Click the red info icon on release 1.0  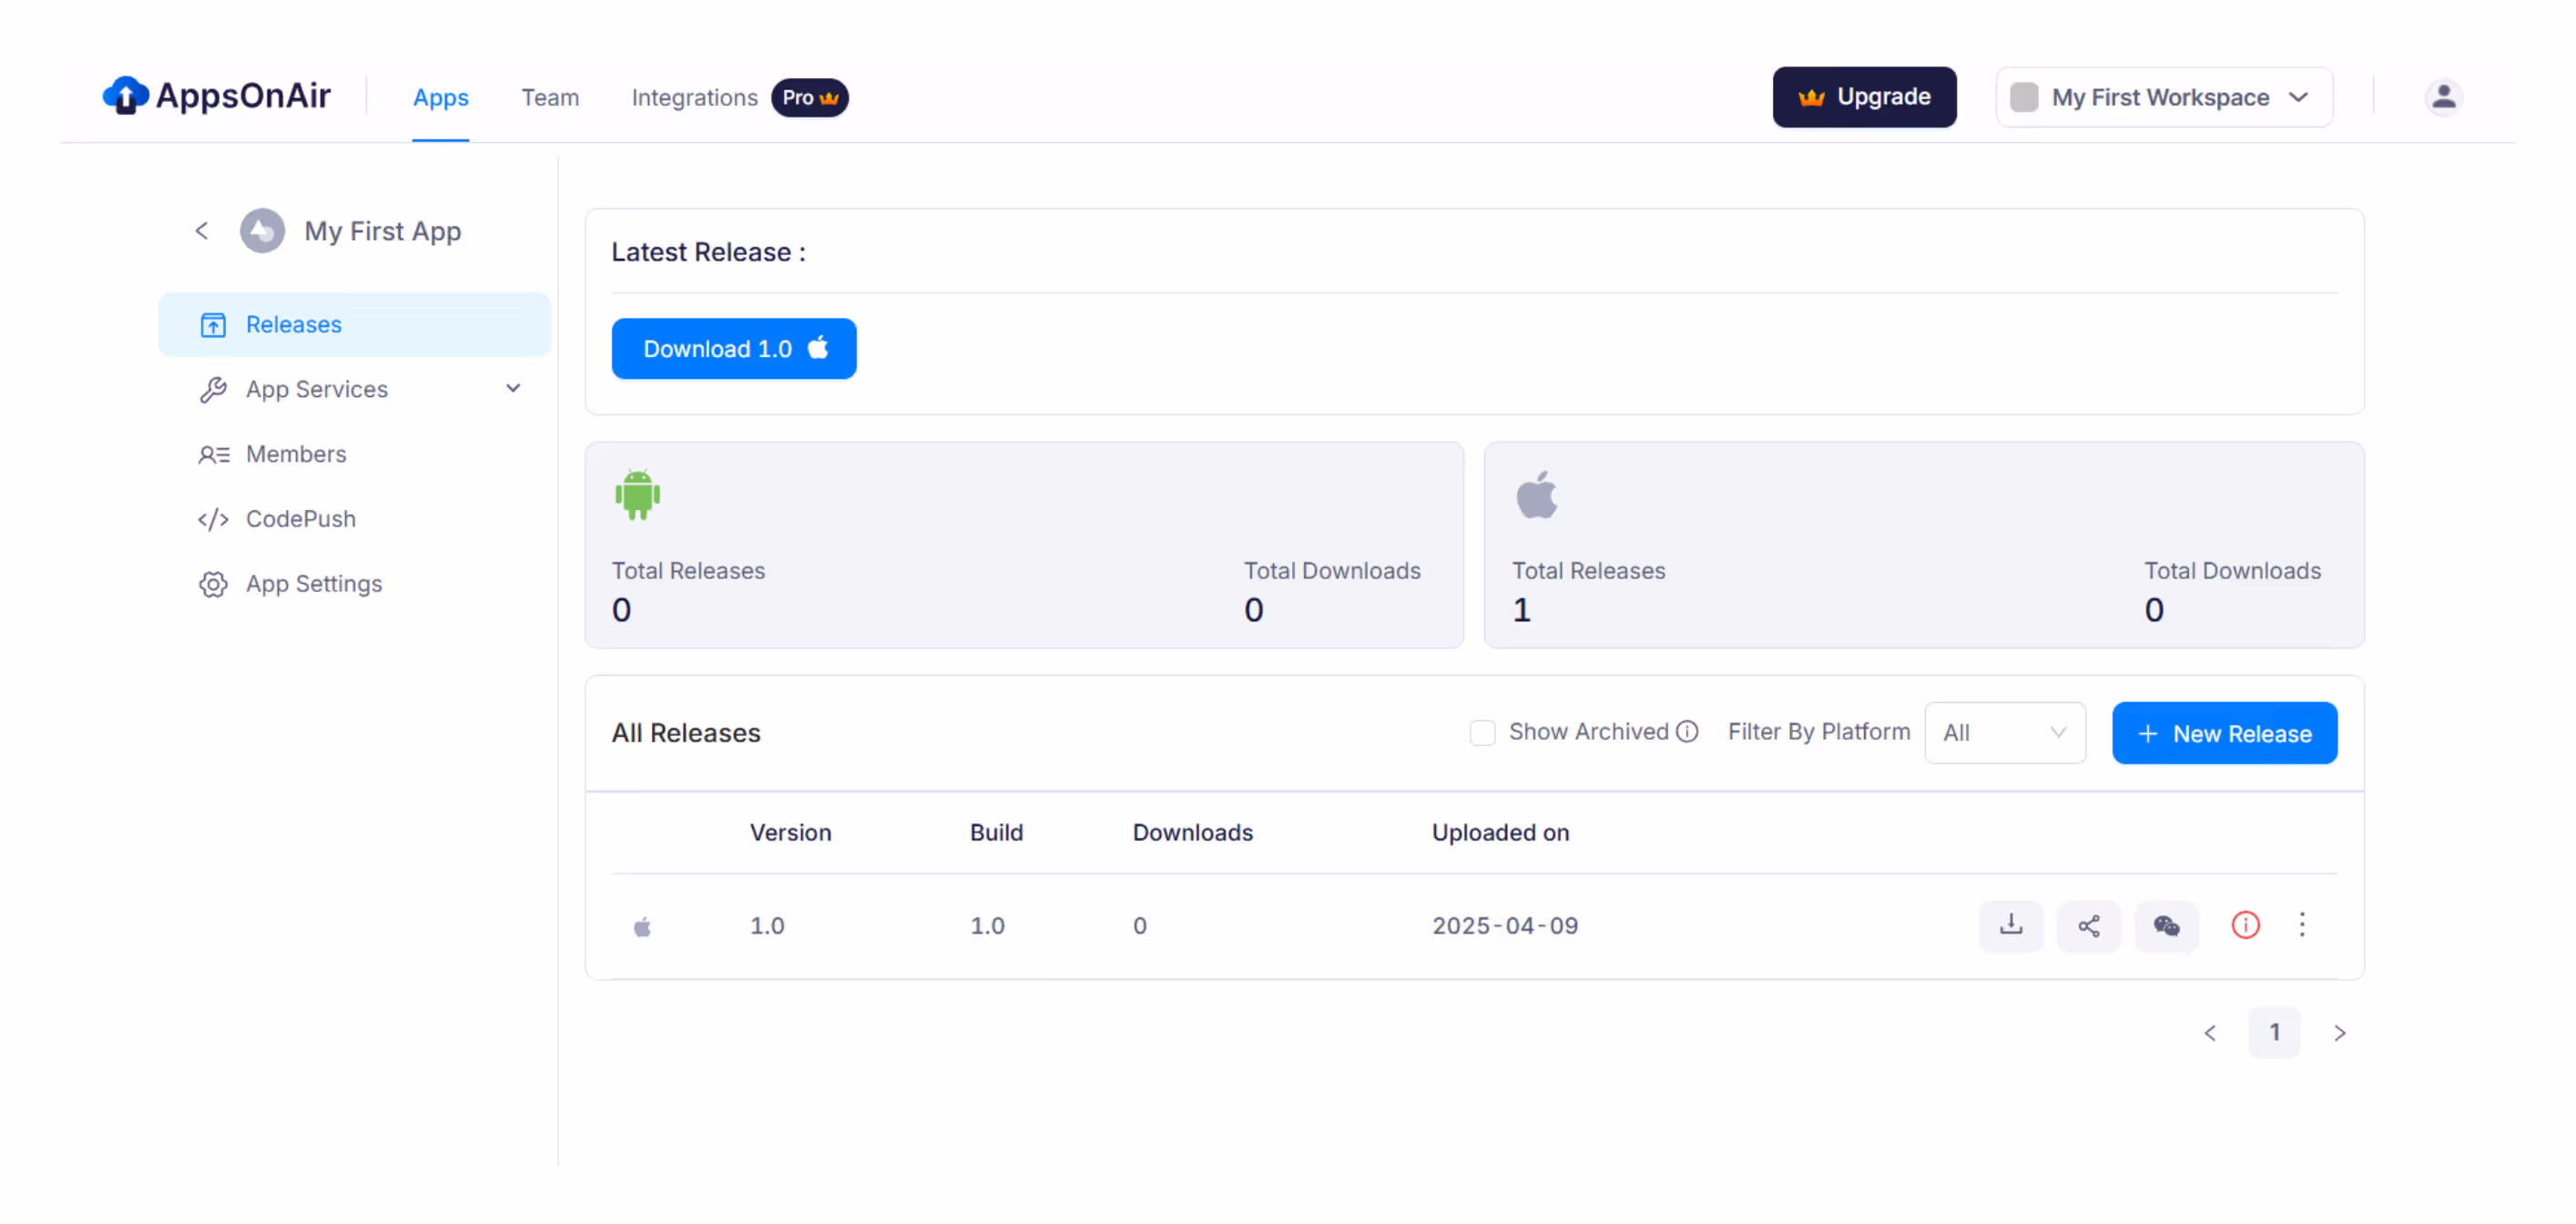pyautogui.click(x=2245, y=925)
